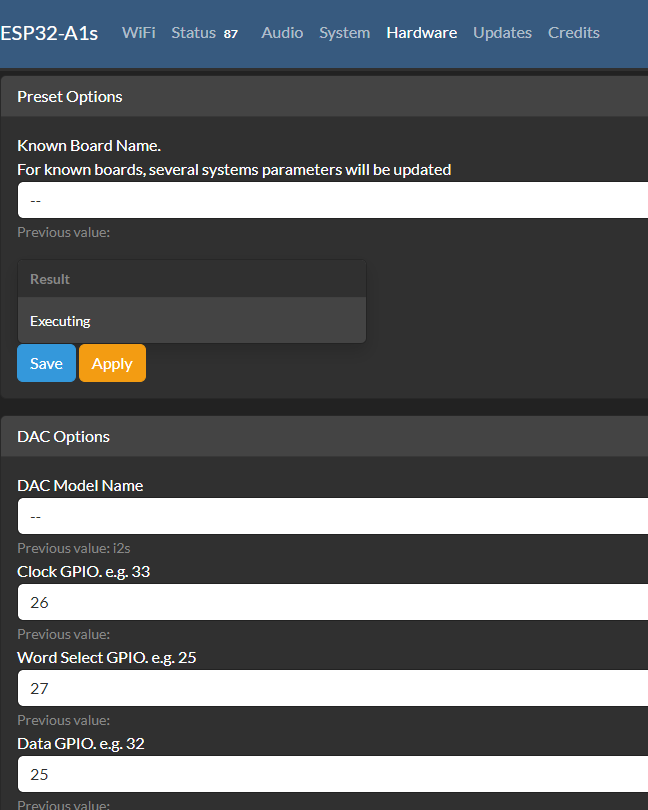Expand the DAC Model Name dropdown
Image resolution: width=648 pixels, height=810 pixels.
click(332, 516)
